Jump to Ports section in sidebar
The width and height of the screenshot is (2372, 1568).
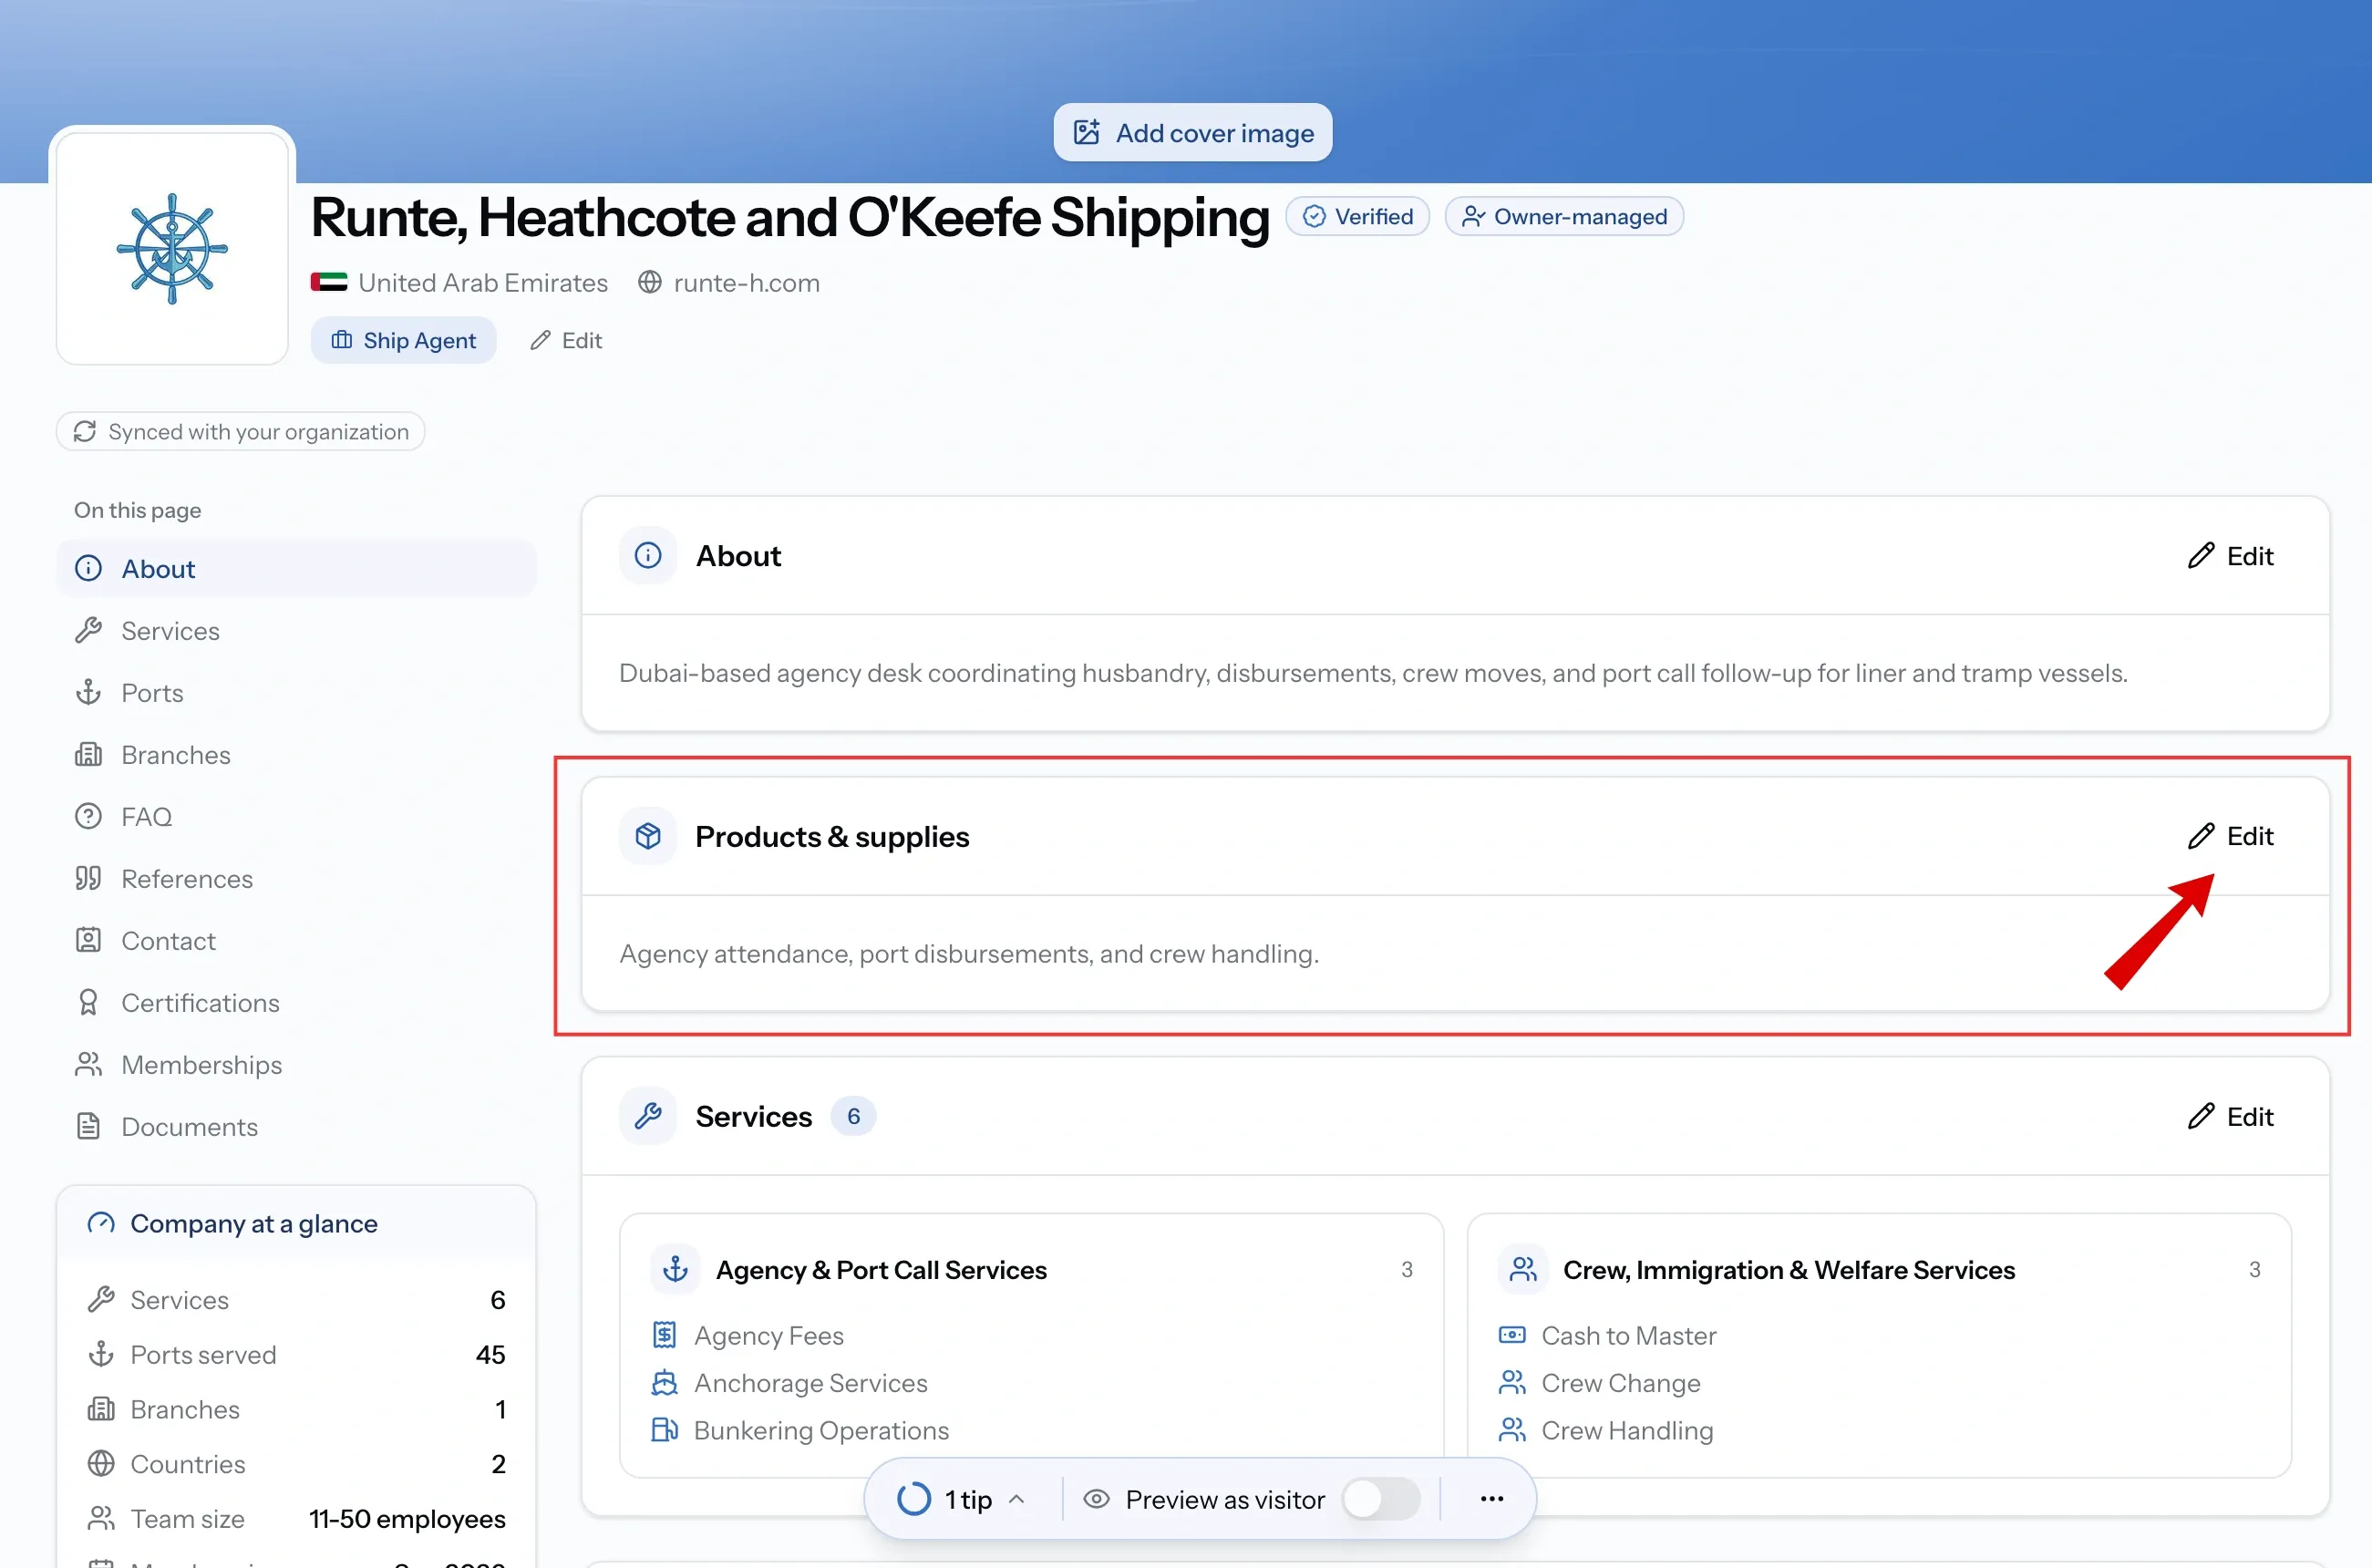[x=297, y=693]
